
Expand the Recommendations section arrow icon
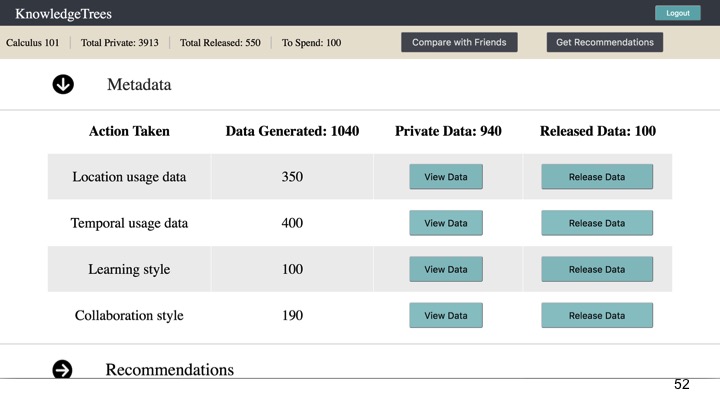coord(62,370)
